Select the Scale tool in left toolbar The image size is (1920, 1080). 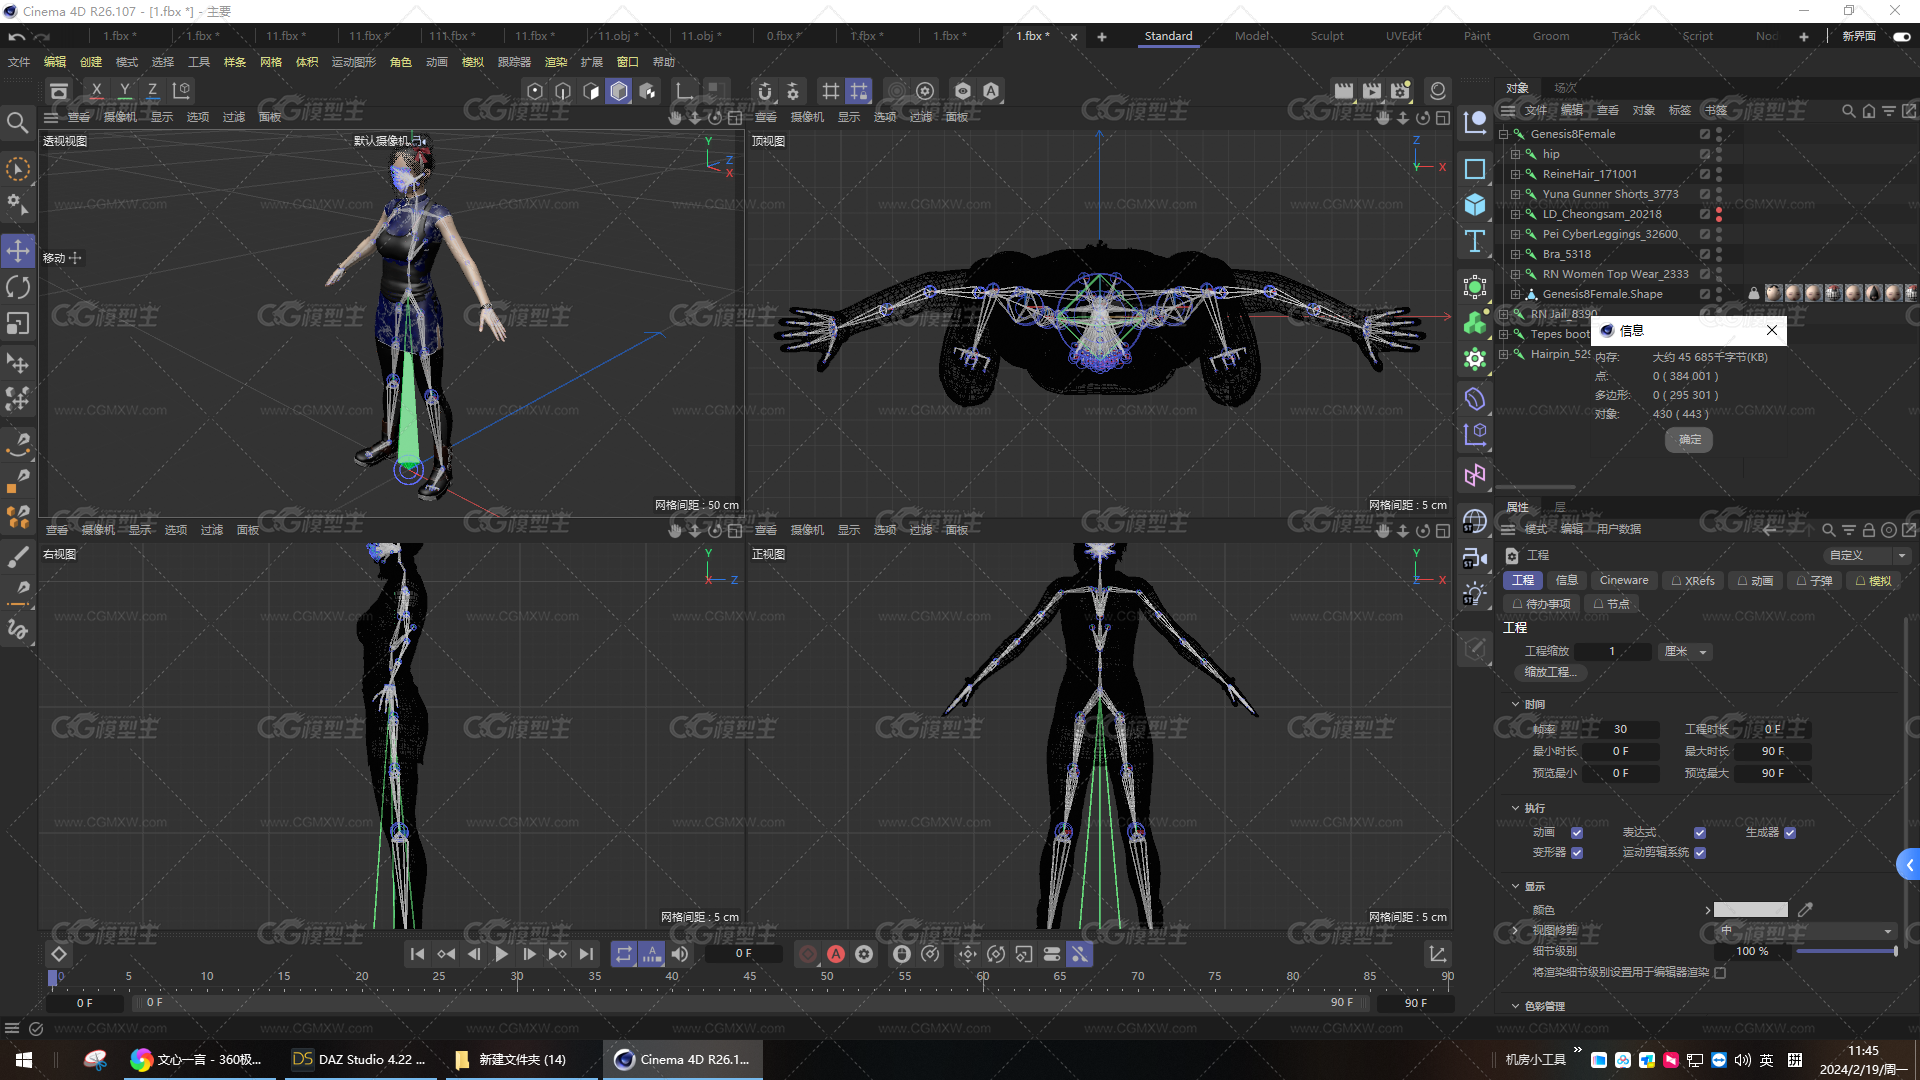(x=18, y=324)
